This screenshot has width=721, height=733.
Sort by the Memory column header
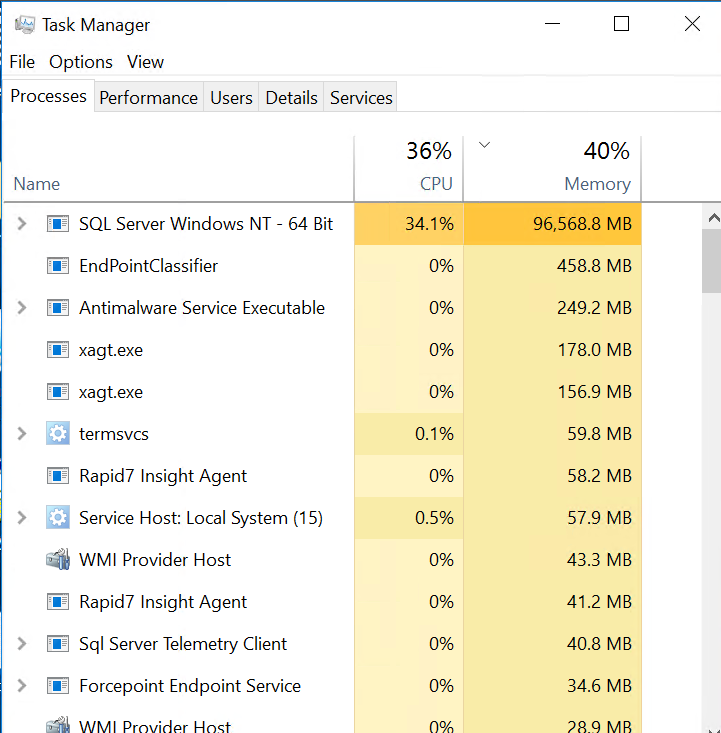(x=552, y=168)
